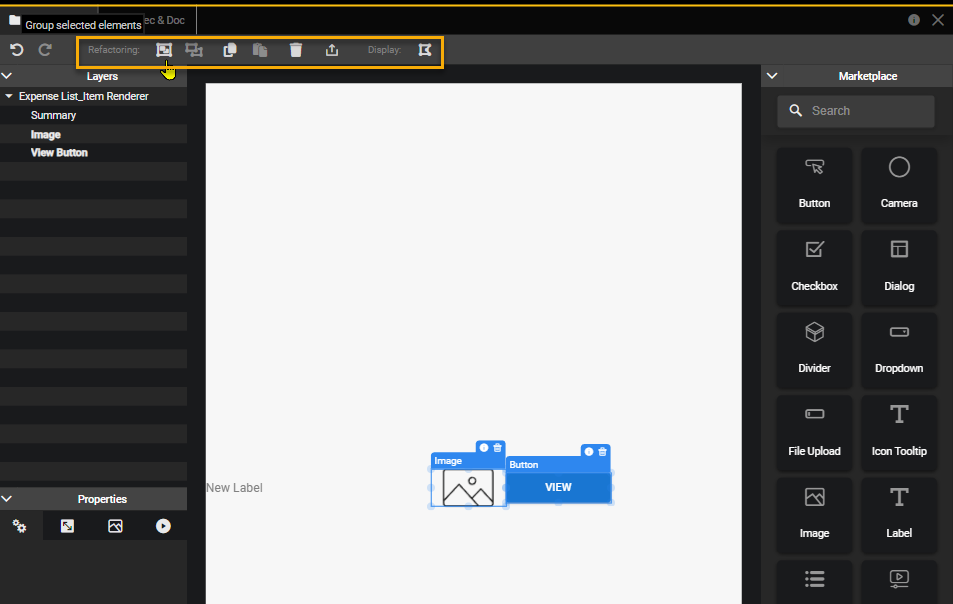The image size is (953, 604).
Task: Click the Marketplace Search field
Action: pos(856,111)
